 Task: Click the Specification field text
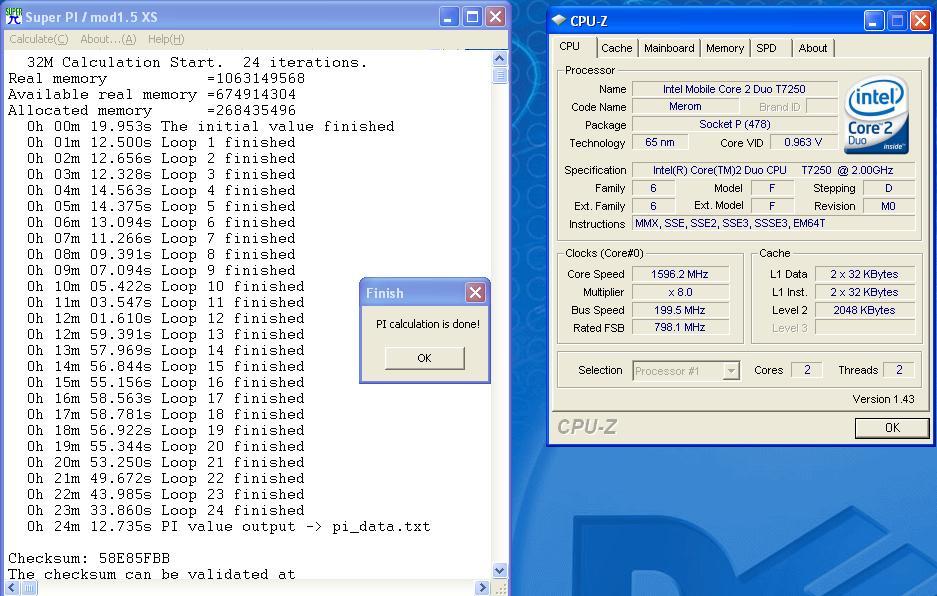[773, 170]
